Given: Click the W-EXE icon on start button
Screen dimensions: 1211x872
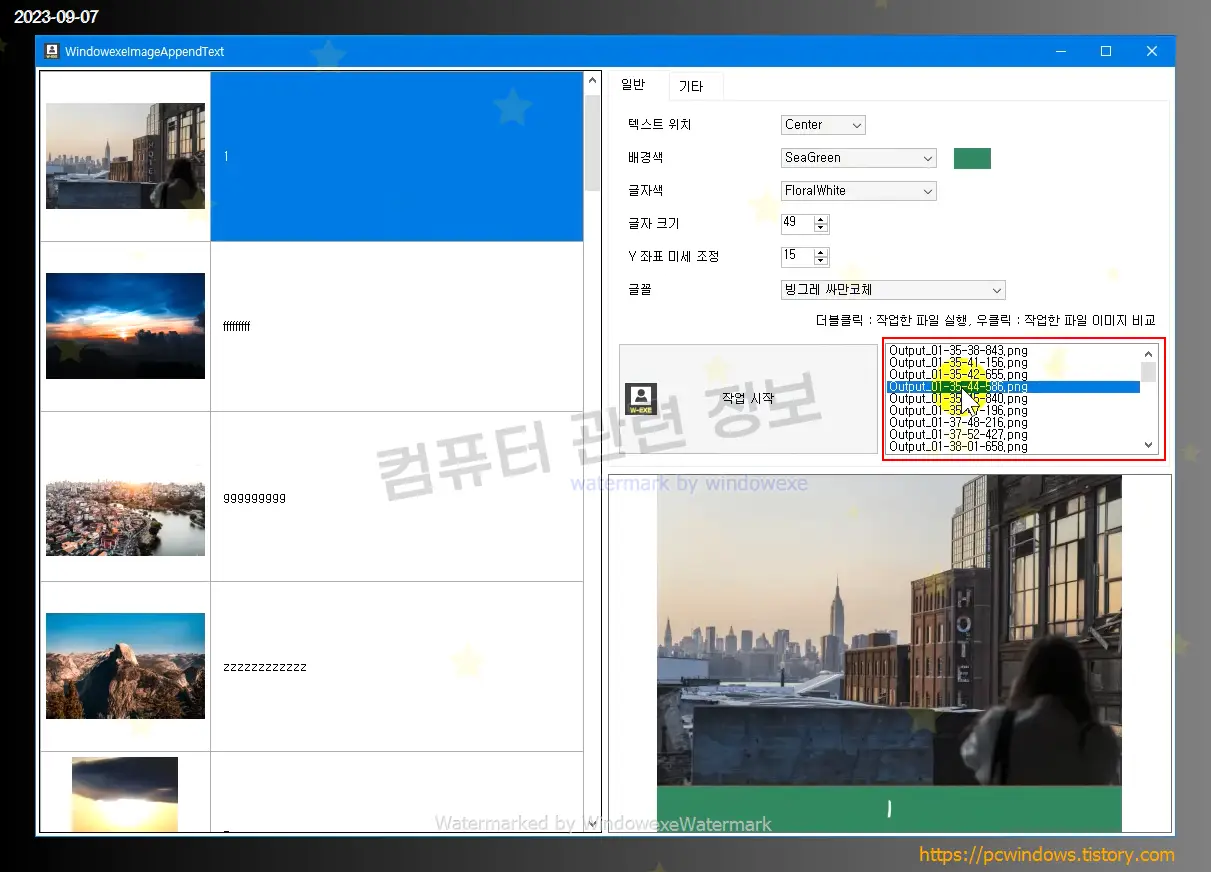Looking at the screenshot, I should [x=641, y=399].
